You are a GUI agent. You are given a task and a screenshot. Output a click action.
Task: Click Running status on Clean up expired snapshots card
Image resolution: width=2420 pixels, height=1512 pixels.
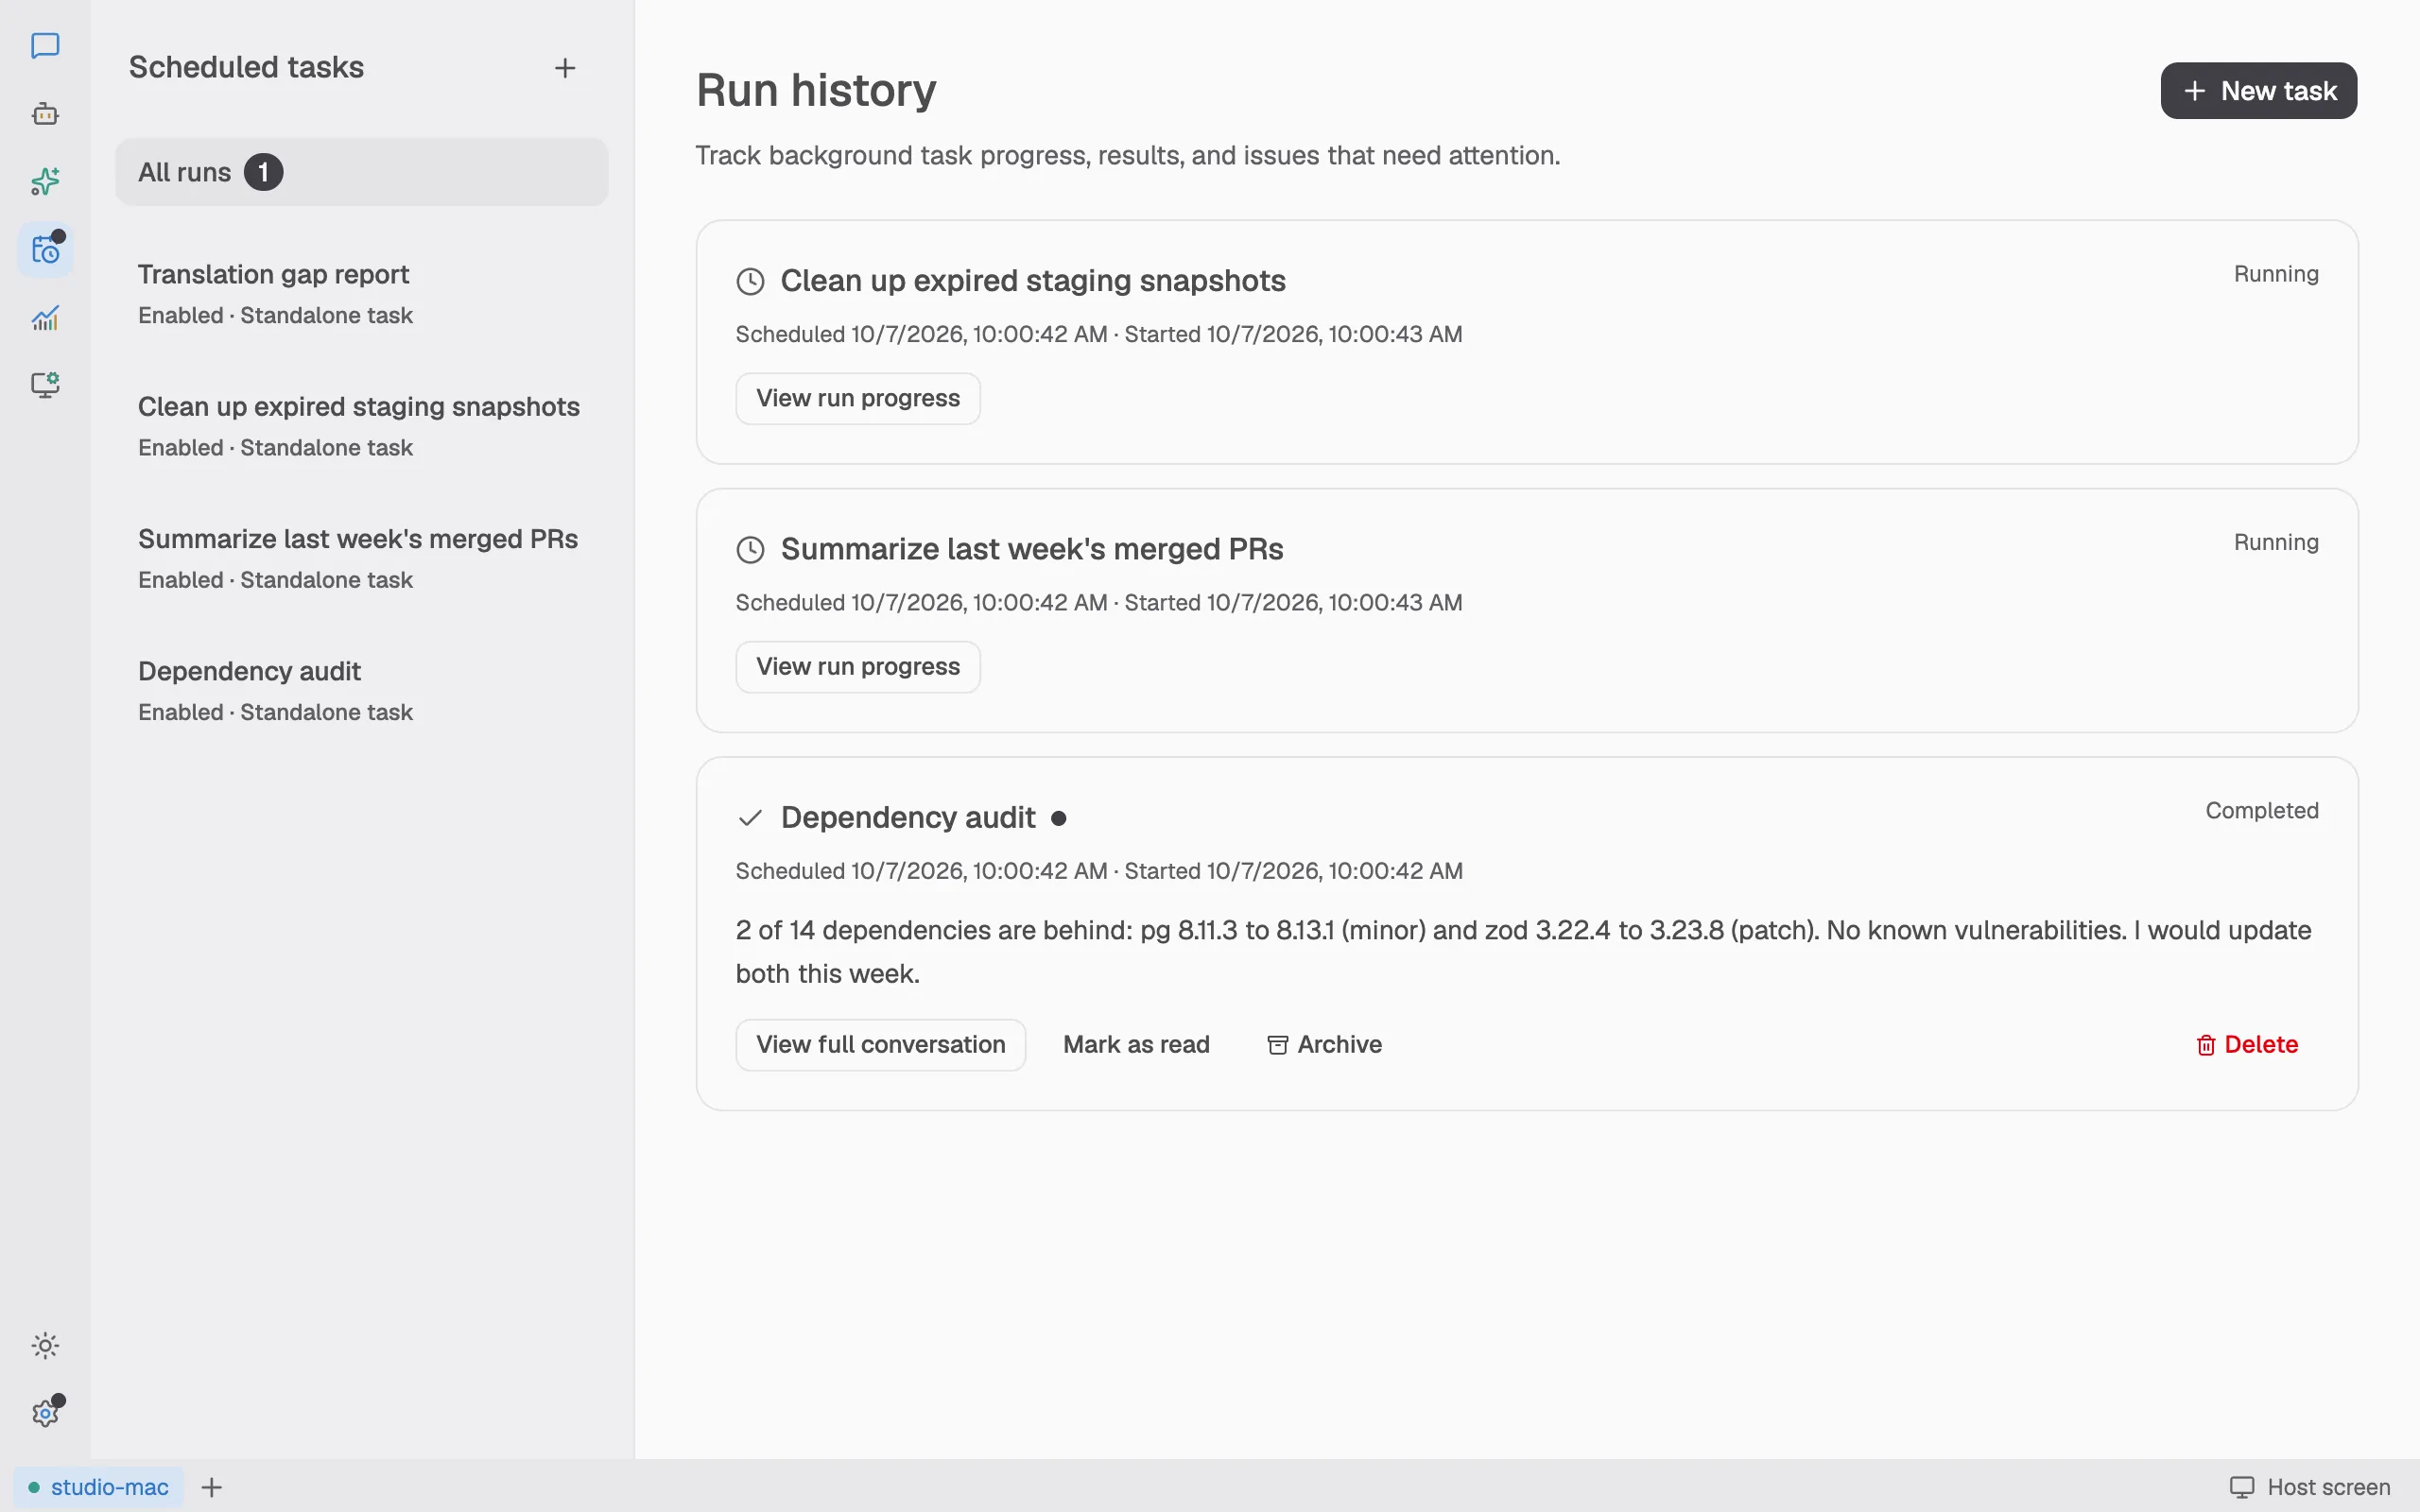pyautogui.click(x=2276, y=274)
